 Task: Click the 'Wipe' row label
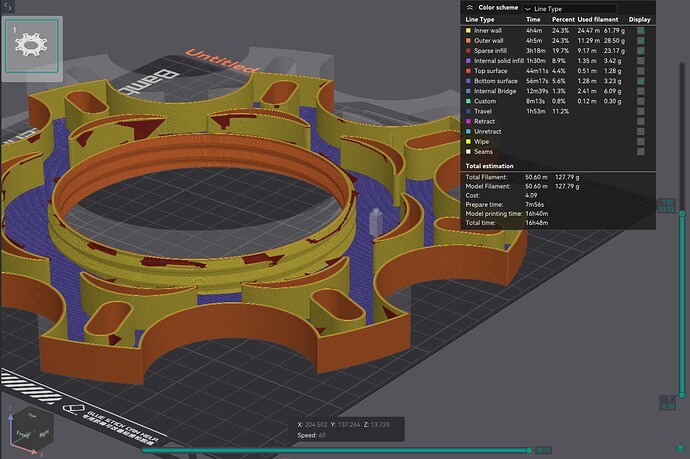(481, 142)
